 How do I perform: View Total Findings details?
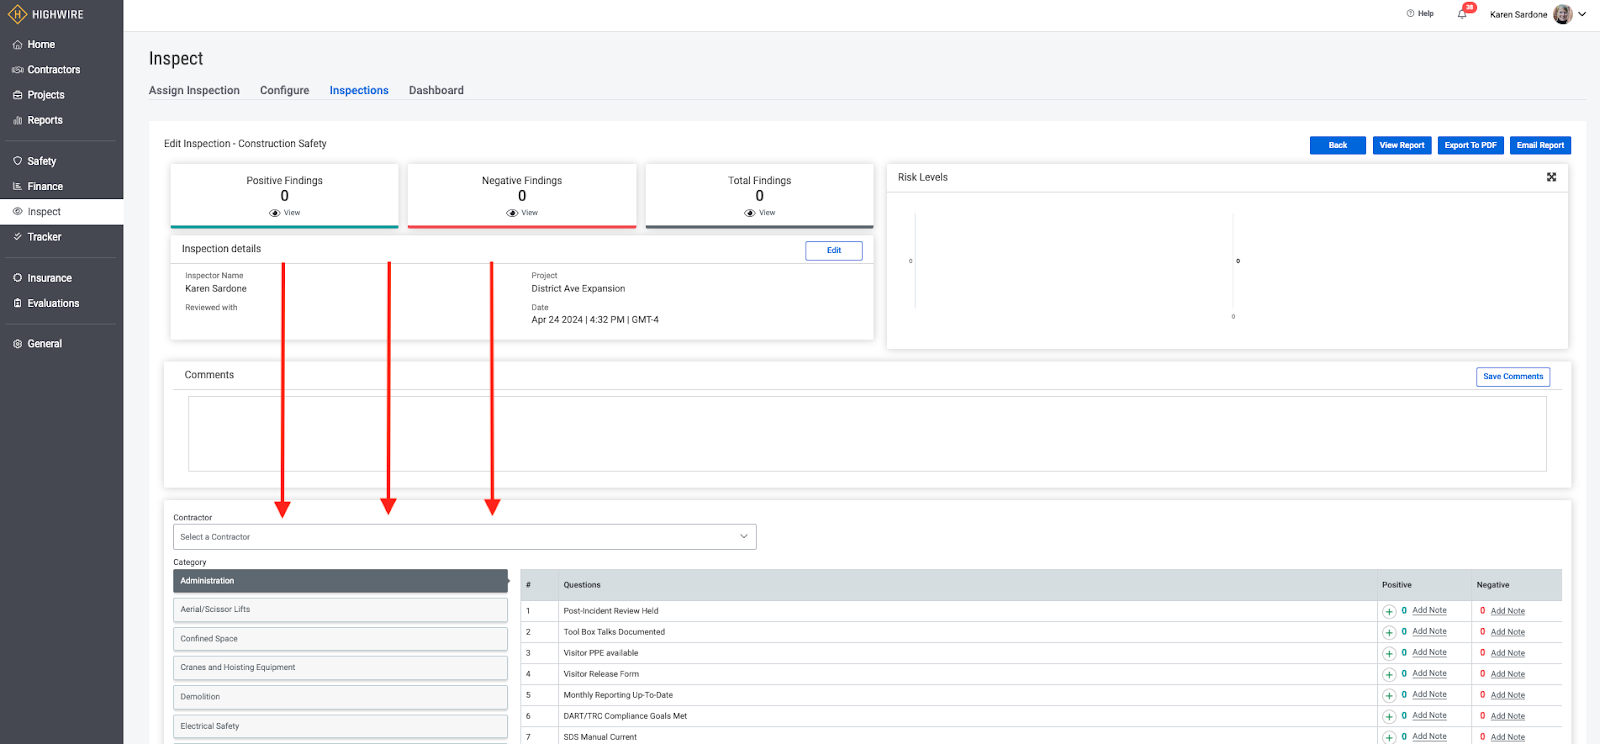tap(760, 213)
